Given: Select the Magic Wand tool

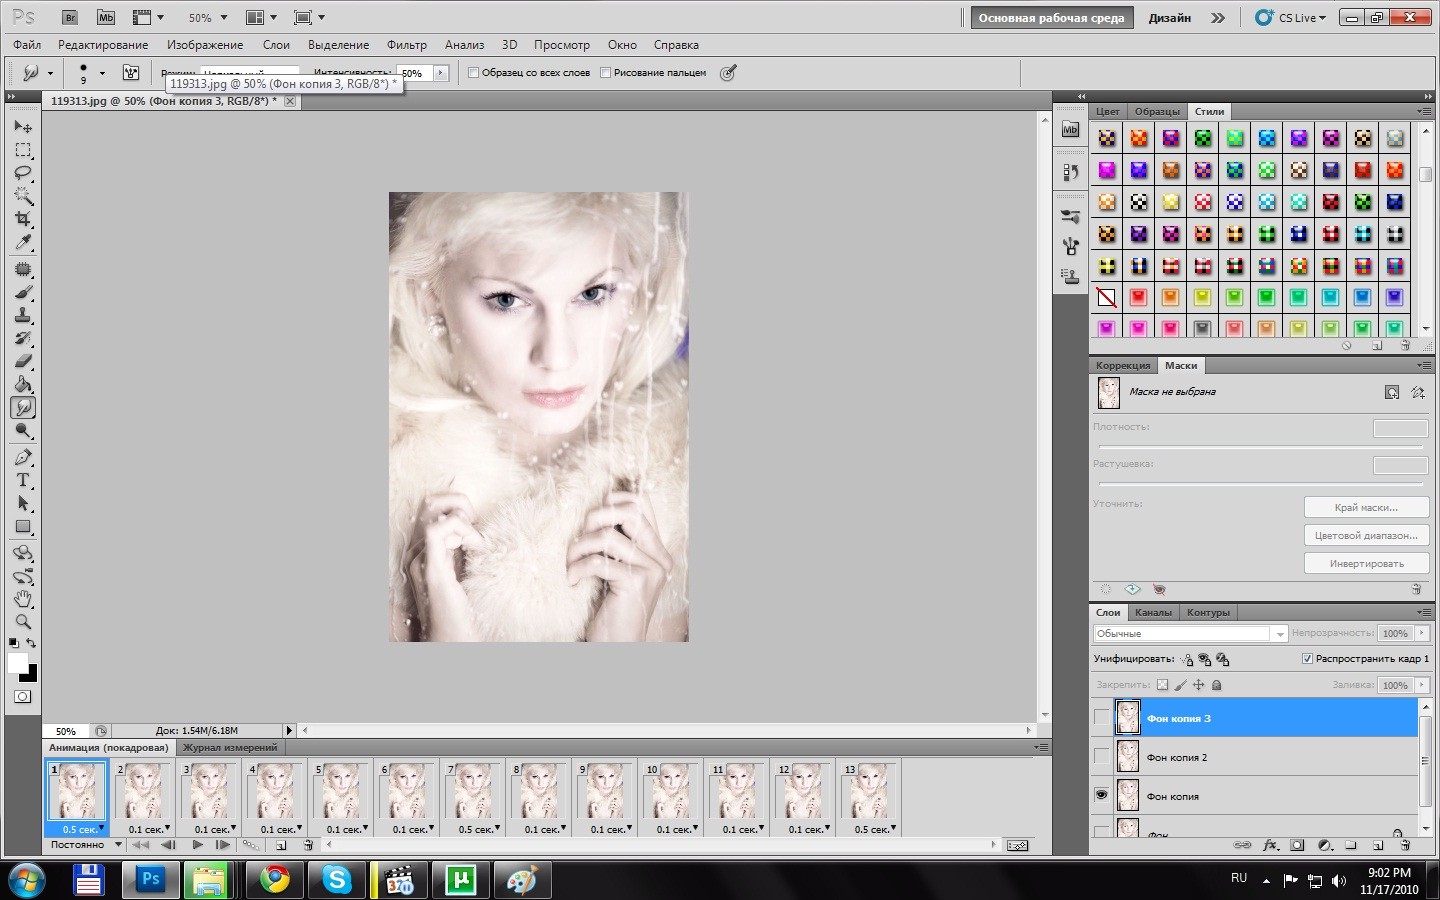Looking at the screenshot, I should (x=23, y=196).
